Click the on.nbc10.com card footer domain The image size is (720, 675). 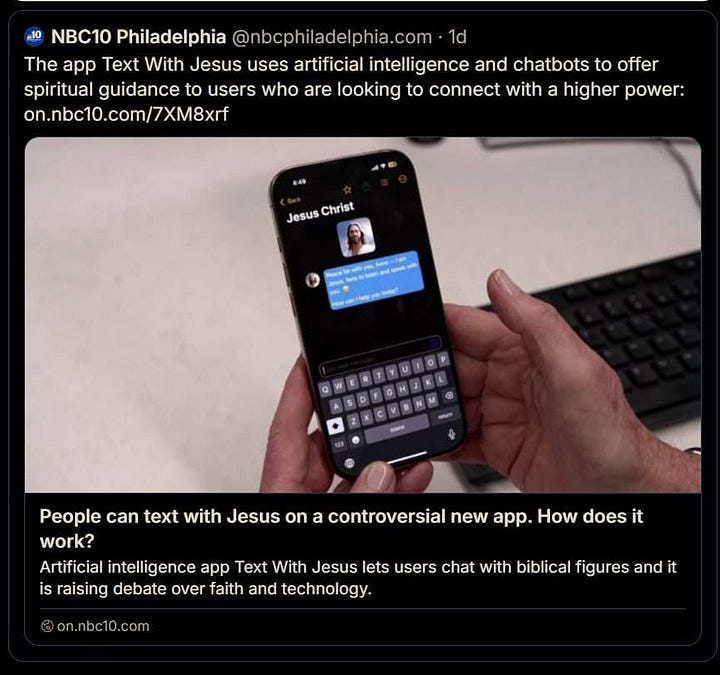click(x=103, y=626)
